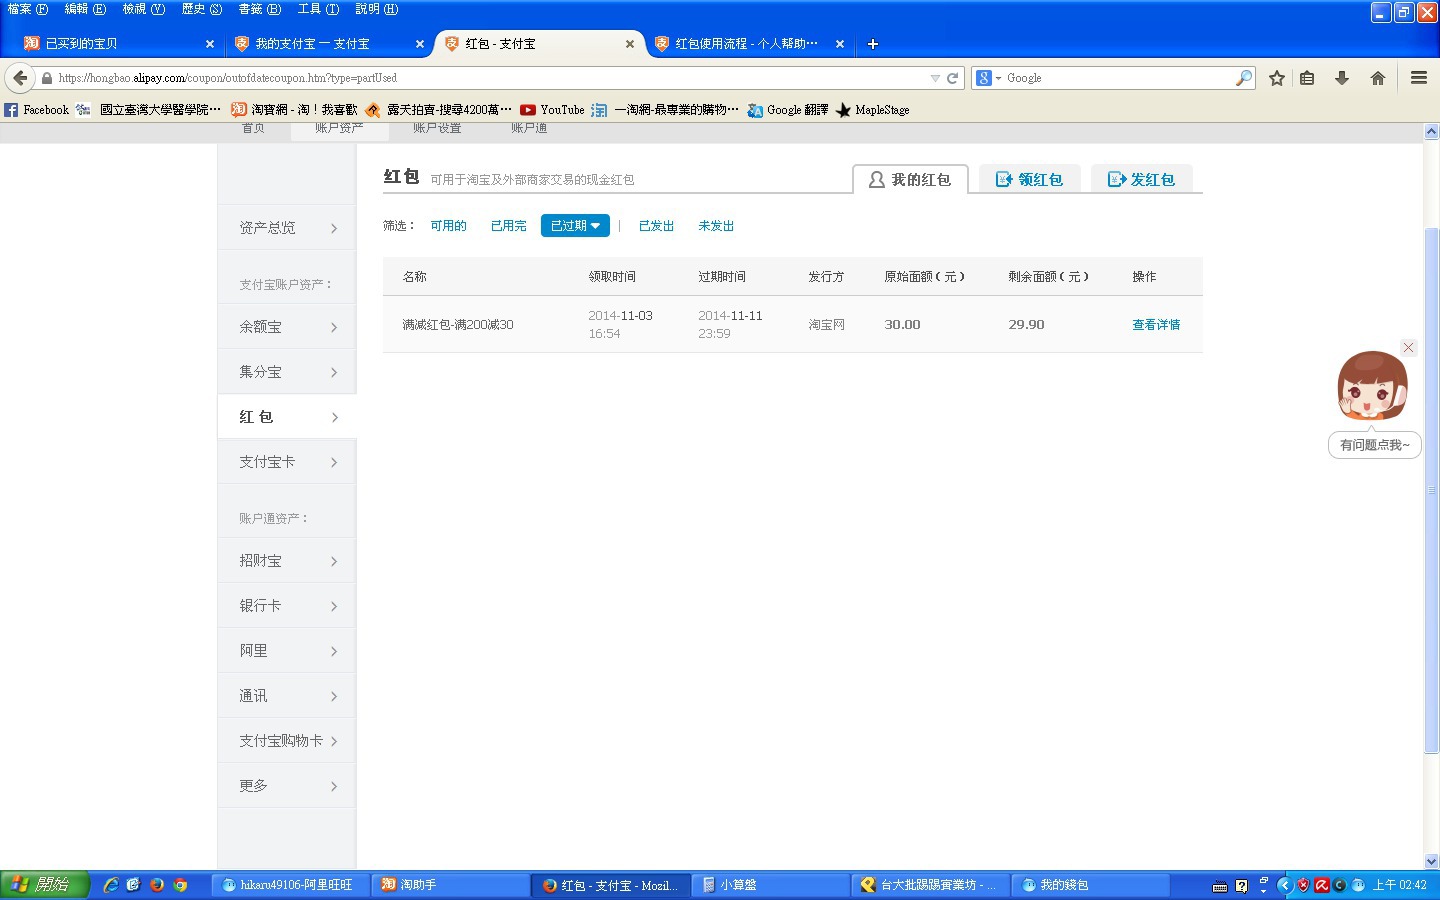The height and width of the screenshot is (900, 1440).
Task: Go to the browser home icon
Action: 1378,78
